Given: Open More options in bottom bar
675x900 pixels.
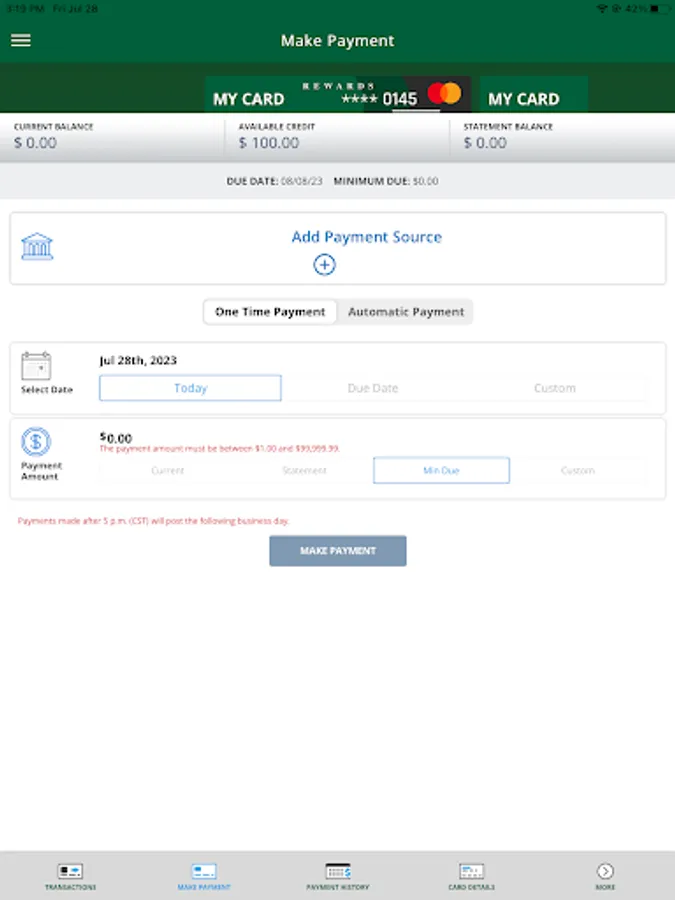Looking at the screenshot, I should pos(605,876).
